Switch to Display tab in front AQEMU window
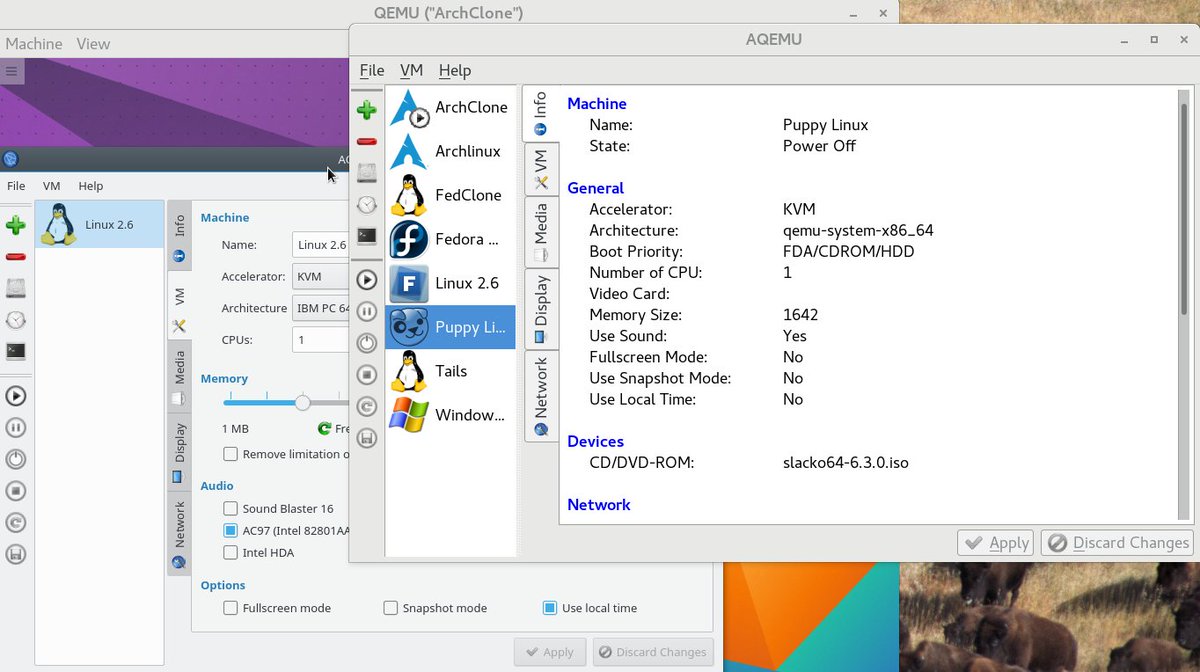The image size is (1200, 672). [540, 309]
